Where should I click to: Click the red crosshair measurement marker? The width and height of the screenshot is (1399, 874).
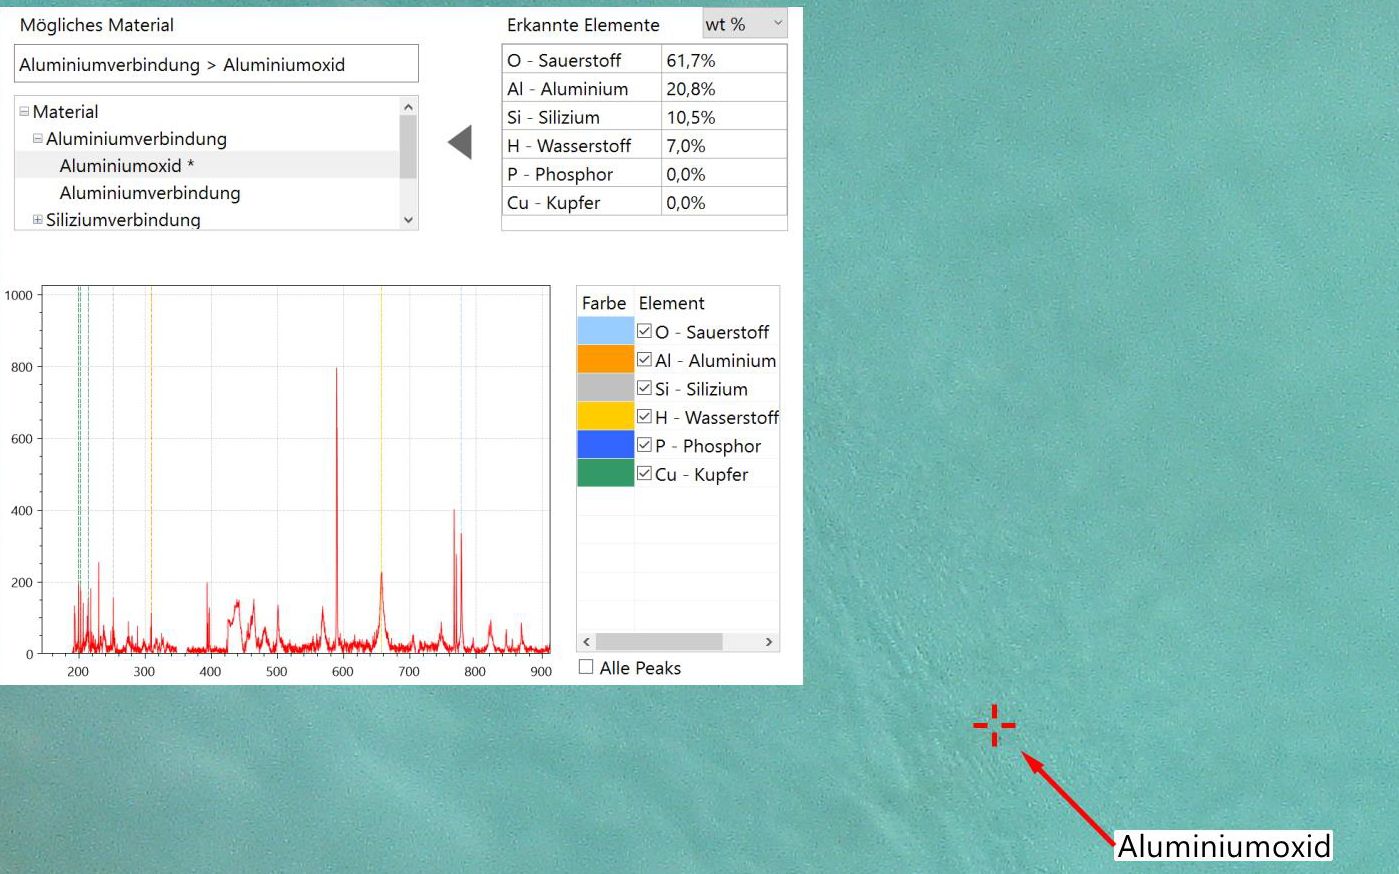click(994, 725)
